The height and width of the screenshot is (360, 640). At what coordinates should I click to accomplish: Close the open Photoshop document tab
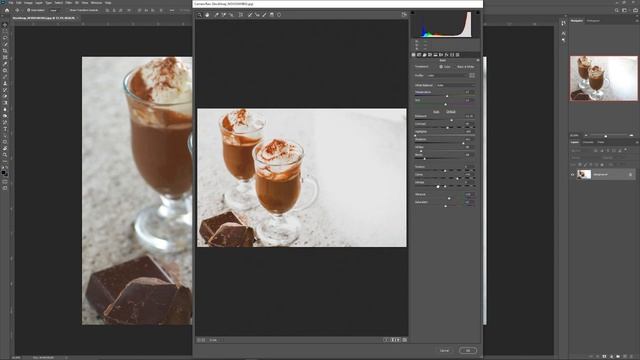[x=78, y=18]
